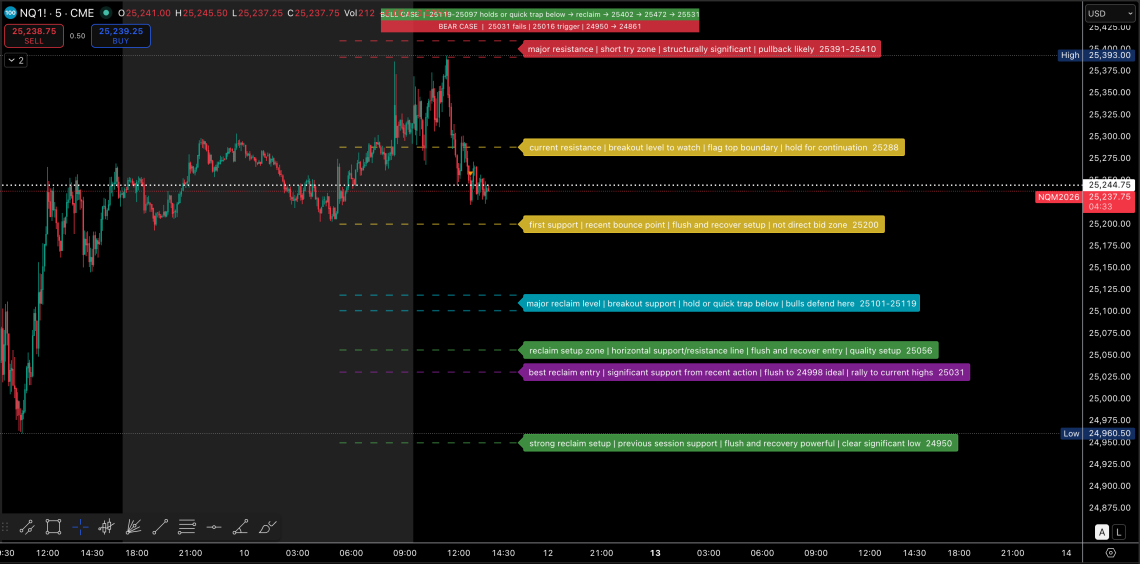1140x564 pixels.
Task: Select the rectangle drawing tool
Action: click(x=53, y=526)
